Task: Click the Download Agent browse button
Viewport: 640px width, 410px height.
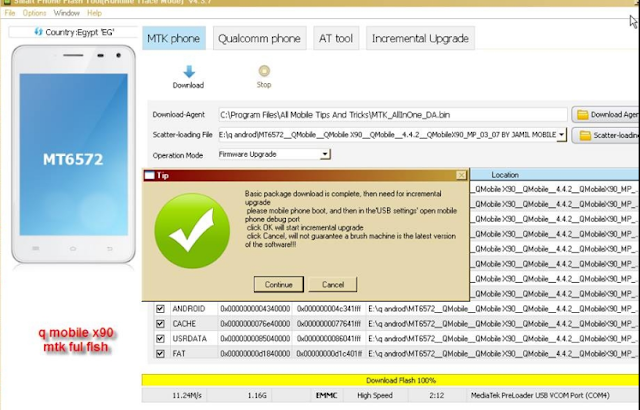Action: click(x=606, y=115)
